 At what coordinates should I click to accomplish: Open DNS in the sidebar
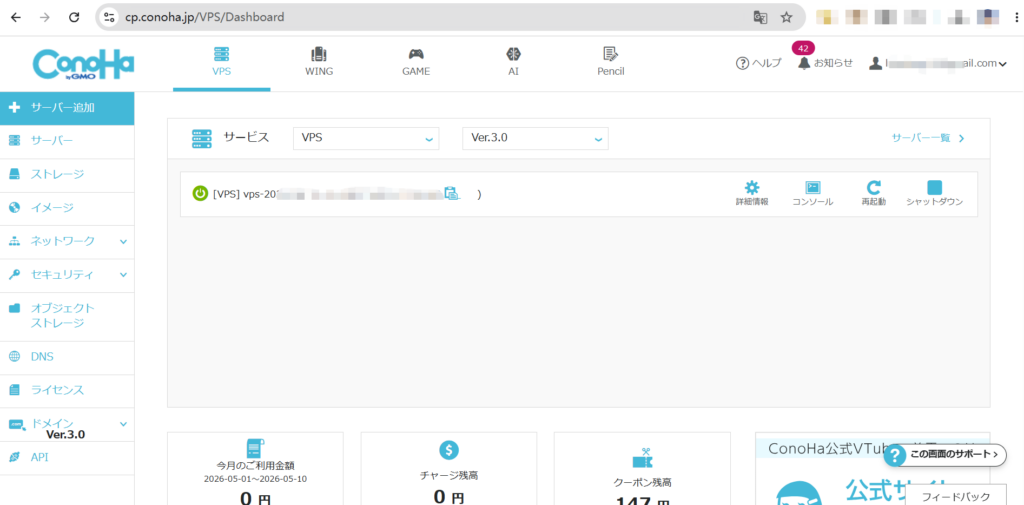67,357
